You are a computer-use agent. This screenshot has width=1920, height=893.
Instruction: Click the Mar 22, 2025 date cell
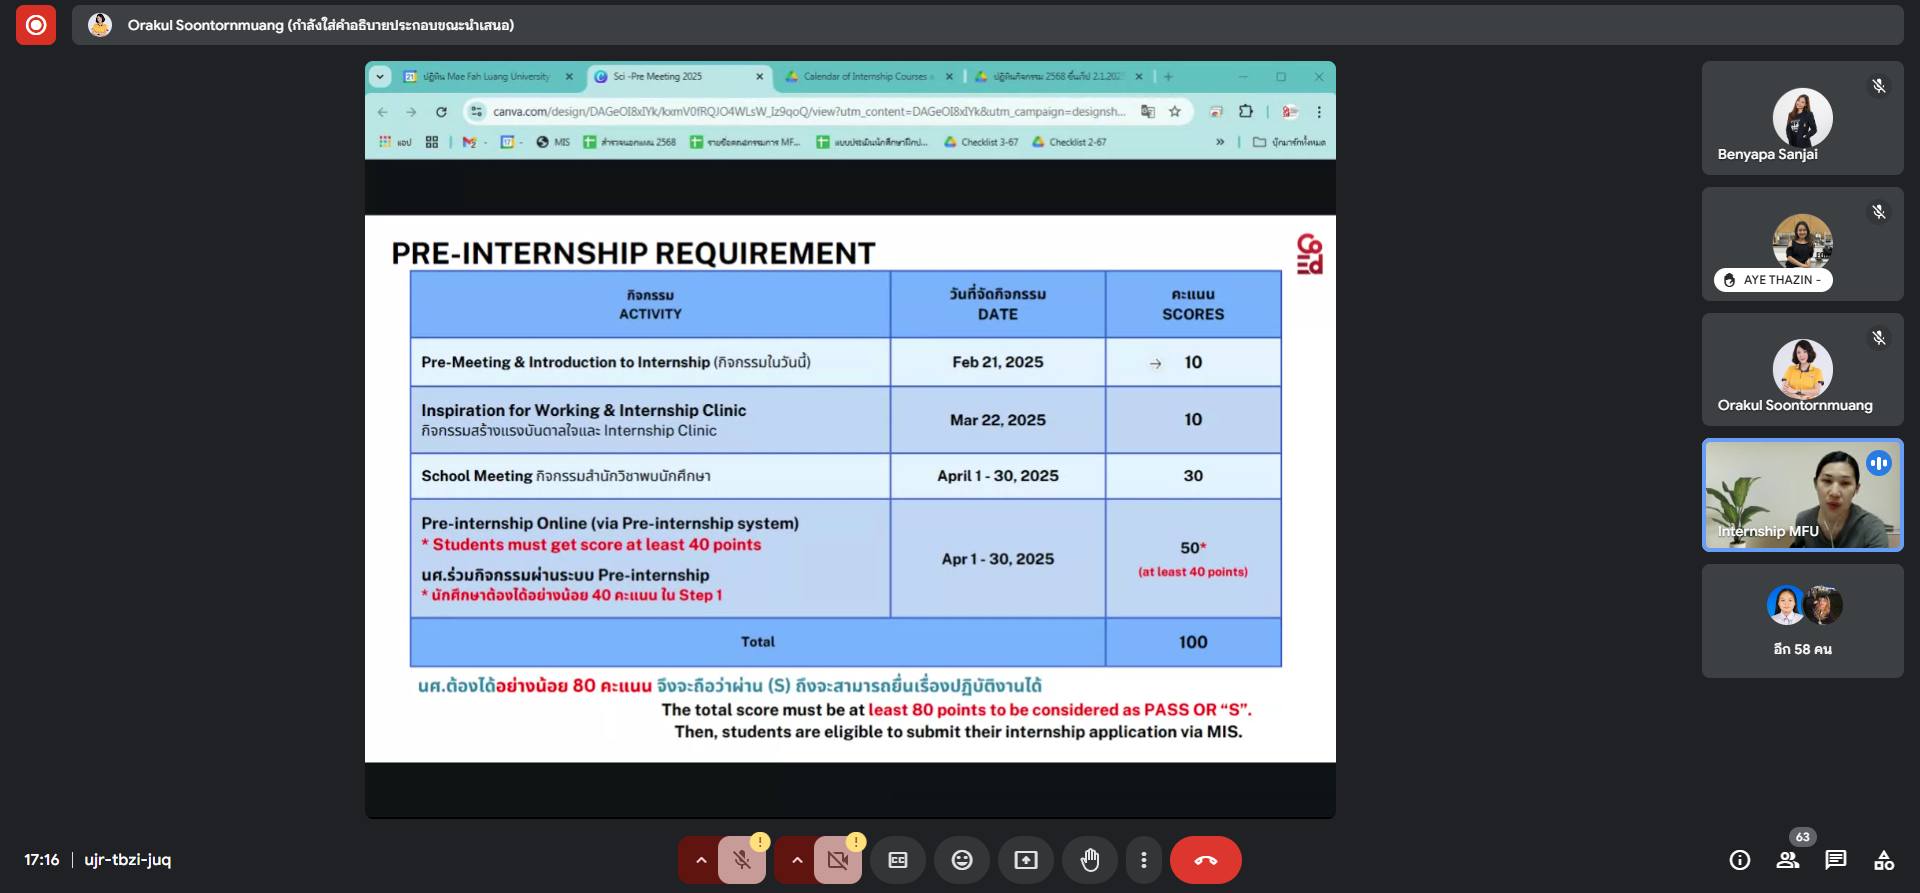998,420
